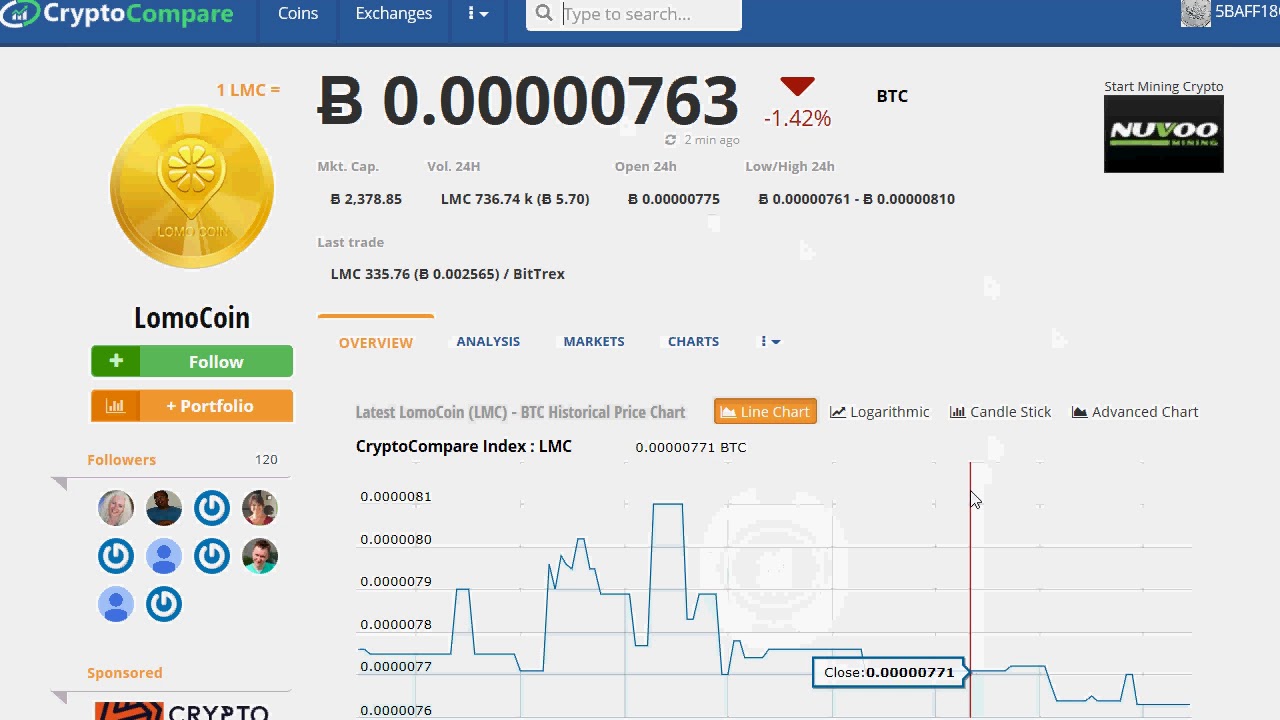Switch to the Charts tab

(x=693, y=341)
